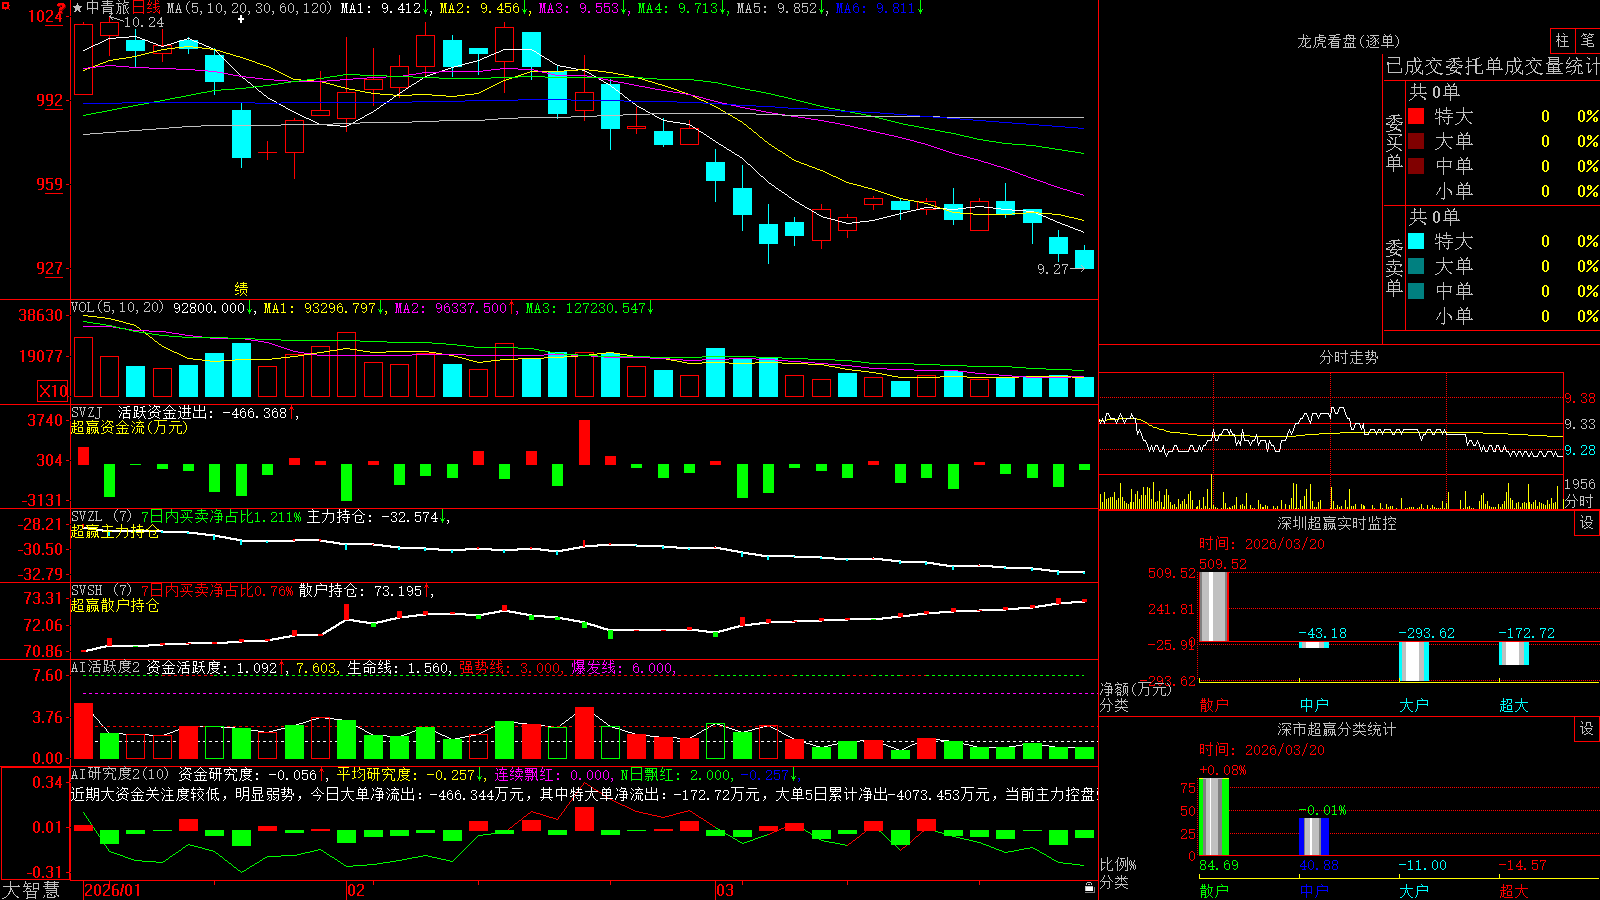The image size is (1600, 900).
Task: Click the 委买单 vertical label
Action: pos(1394,142)
